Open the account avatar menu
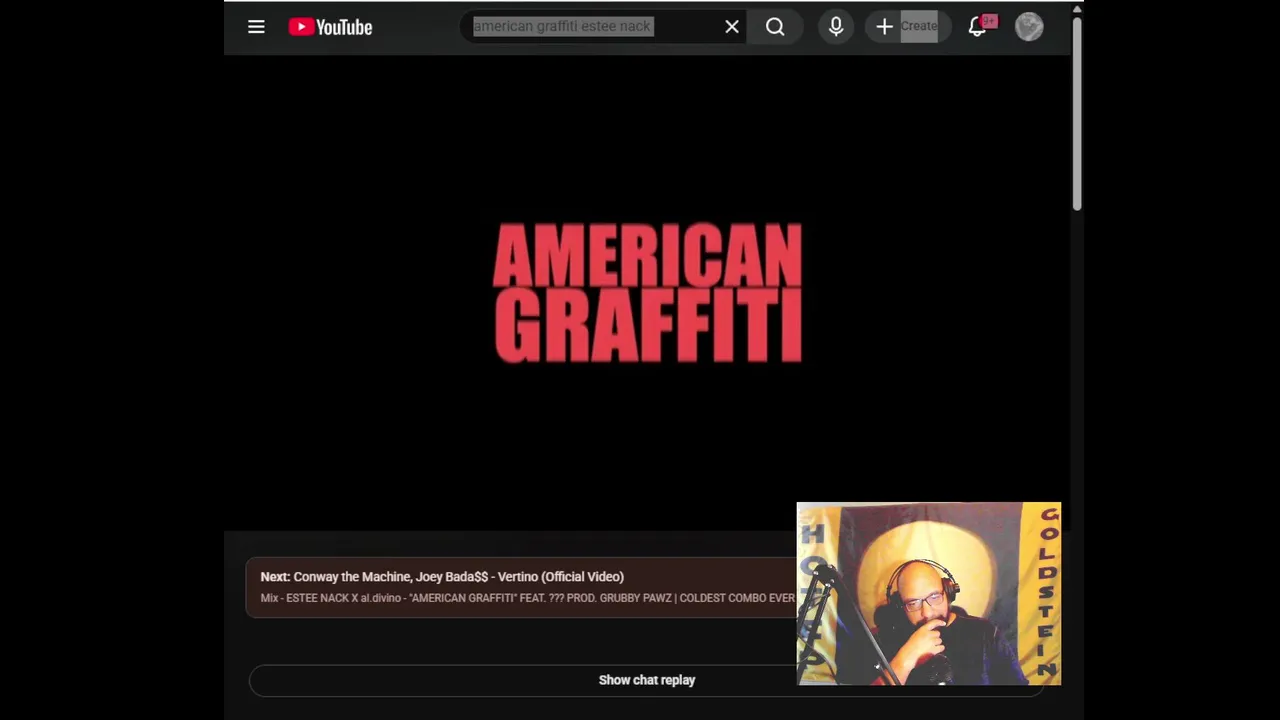1280x720 pixels. point(1029,27)
